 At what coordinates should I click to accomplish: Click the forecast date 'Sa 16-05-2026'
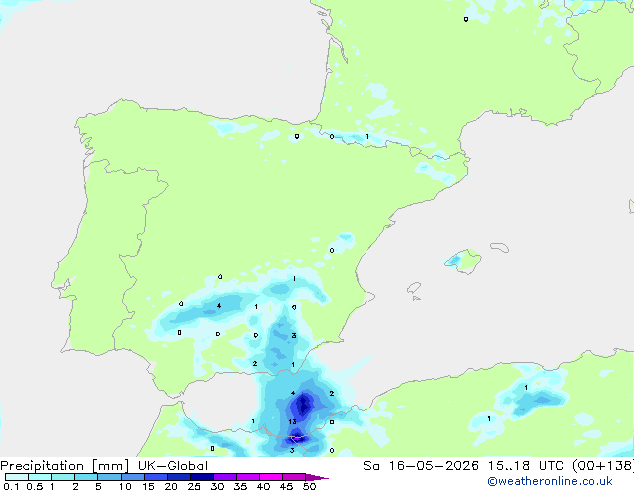[421, 466]
